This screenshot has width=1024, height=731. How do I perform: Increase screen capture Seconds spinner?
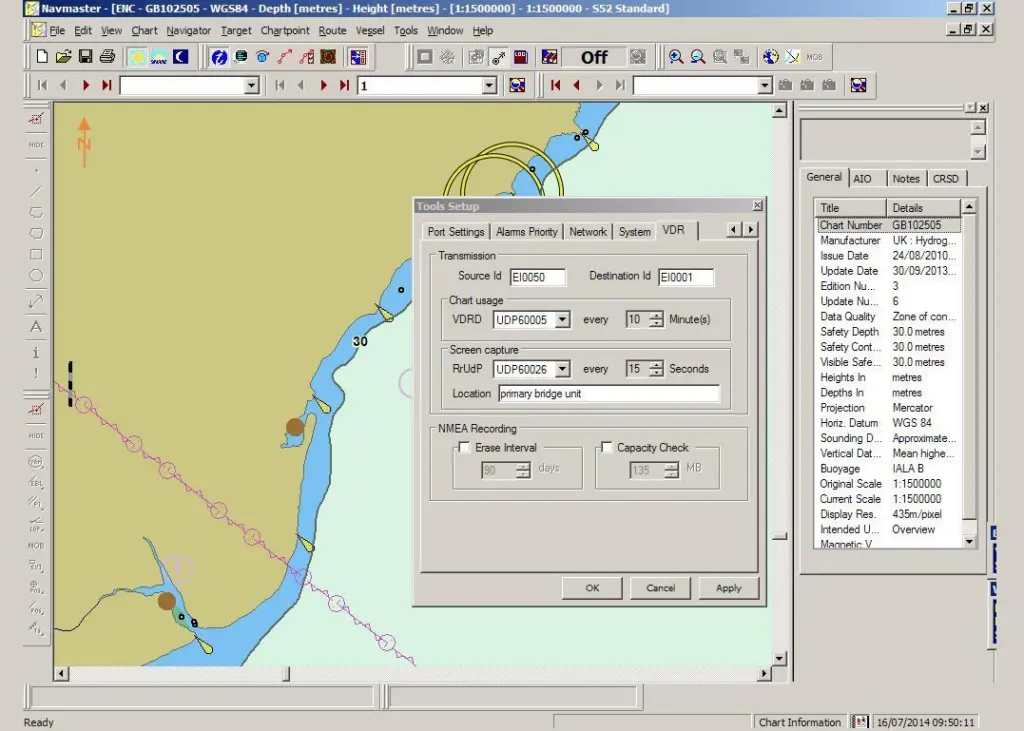656,365
